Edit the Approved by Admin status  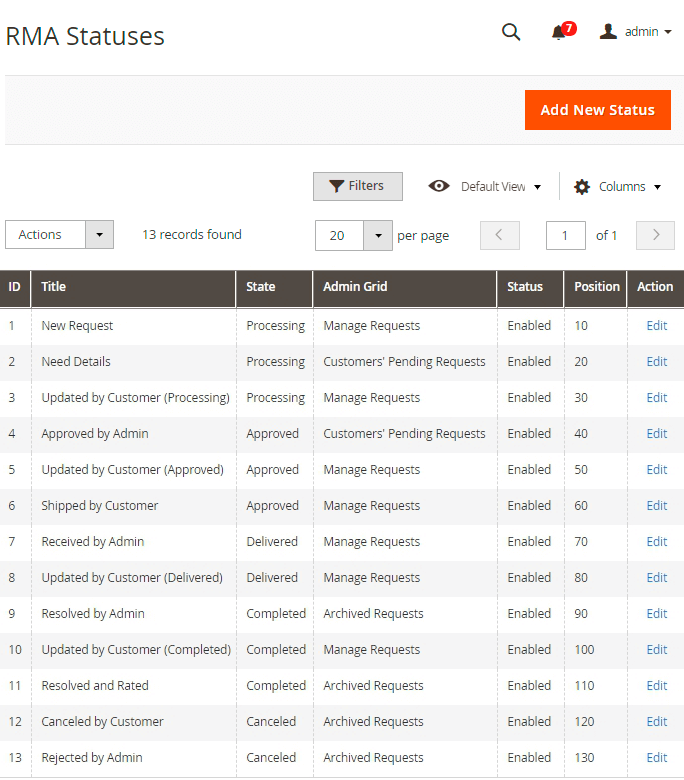tap(656, 434)
